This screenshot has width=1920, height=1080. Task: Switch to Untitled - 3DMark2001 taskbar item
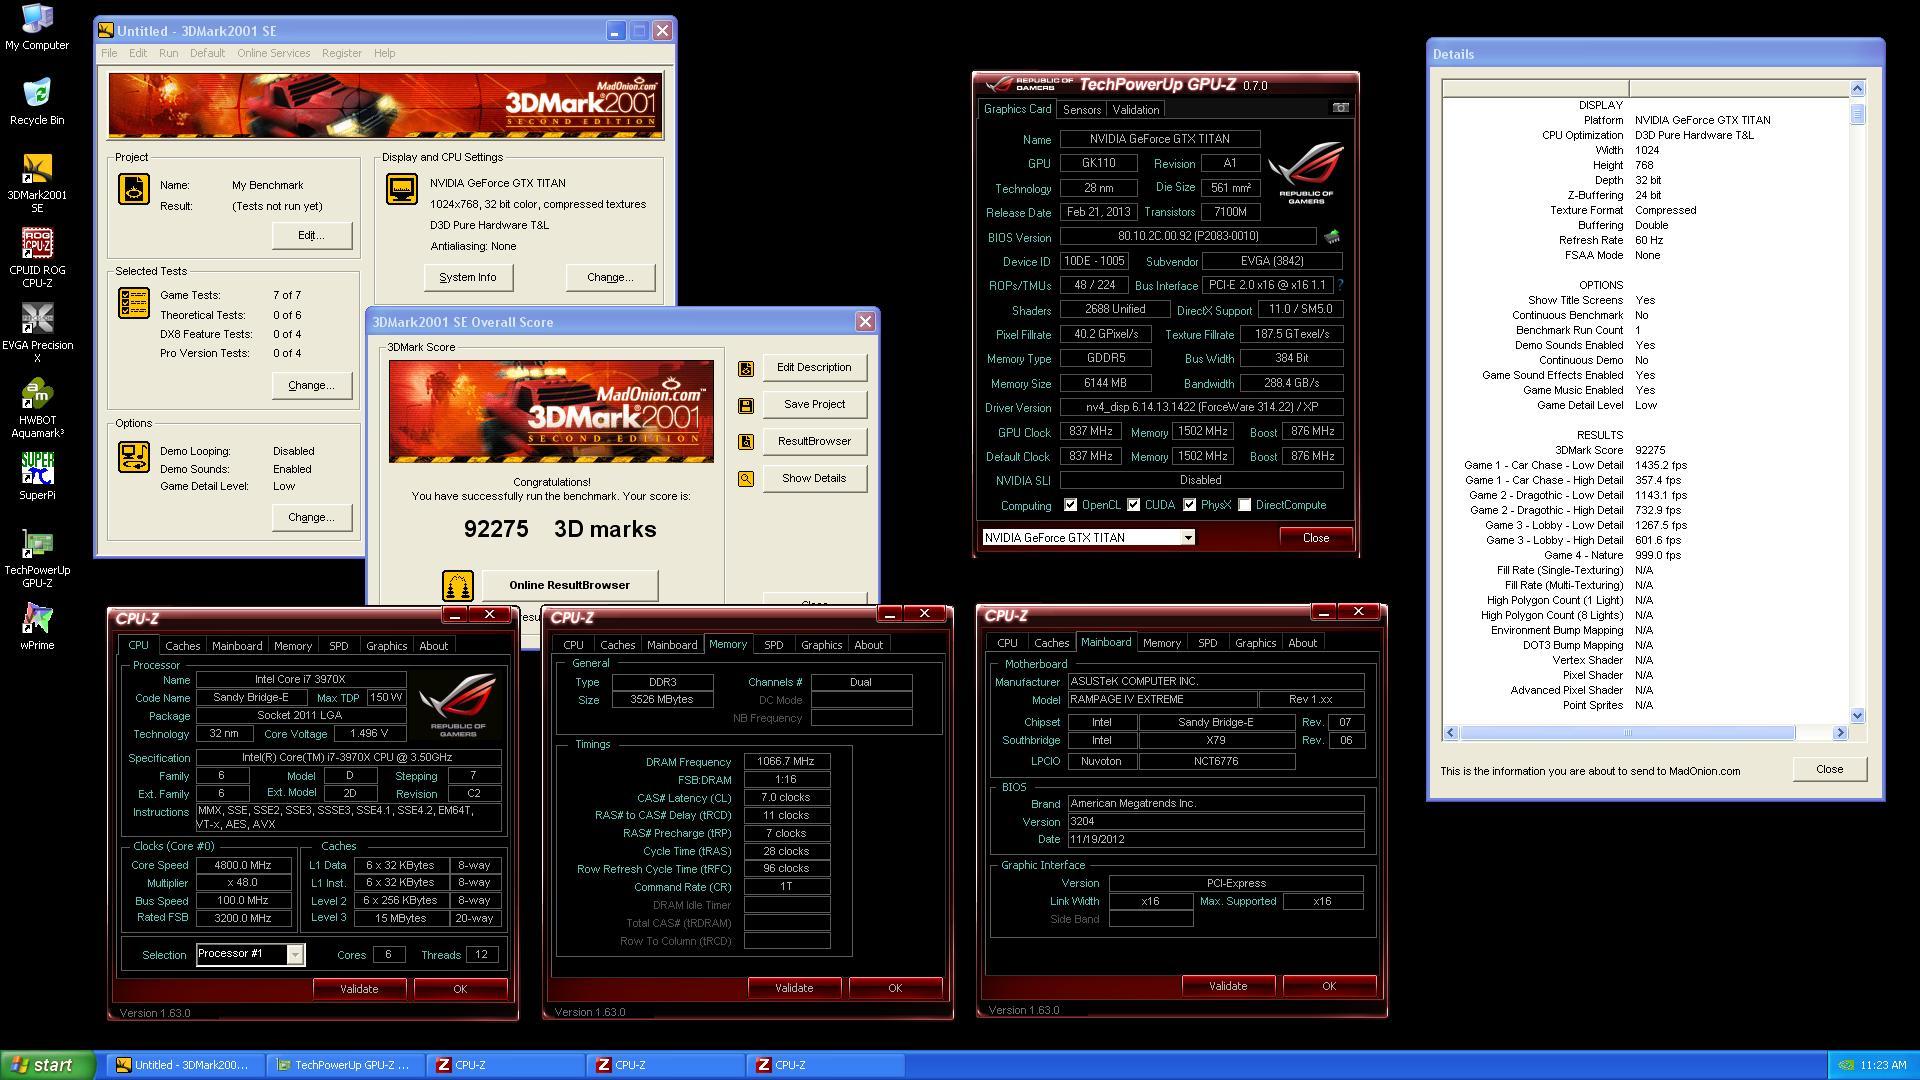pos(185,1065)
